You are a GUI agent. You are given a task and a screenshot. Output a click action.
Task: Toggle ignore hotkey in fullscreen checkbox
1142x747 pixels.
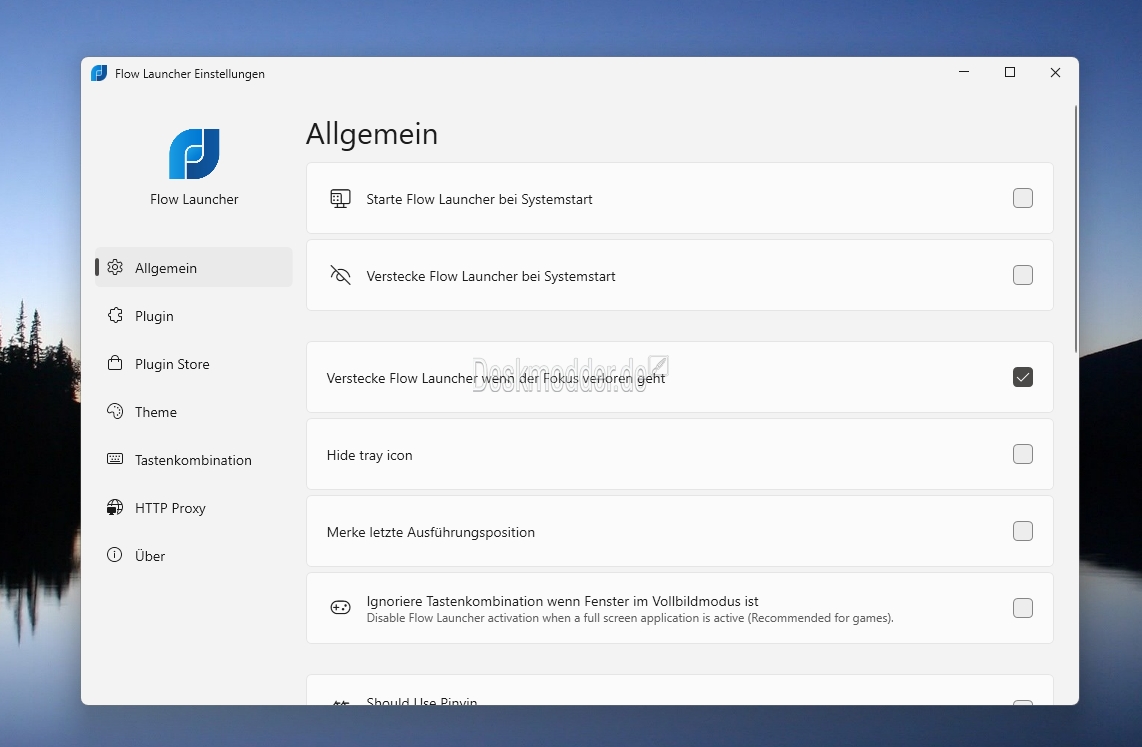(x=1022, y=608)
